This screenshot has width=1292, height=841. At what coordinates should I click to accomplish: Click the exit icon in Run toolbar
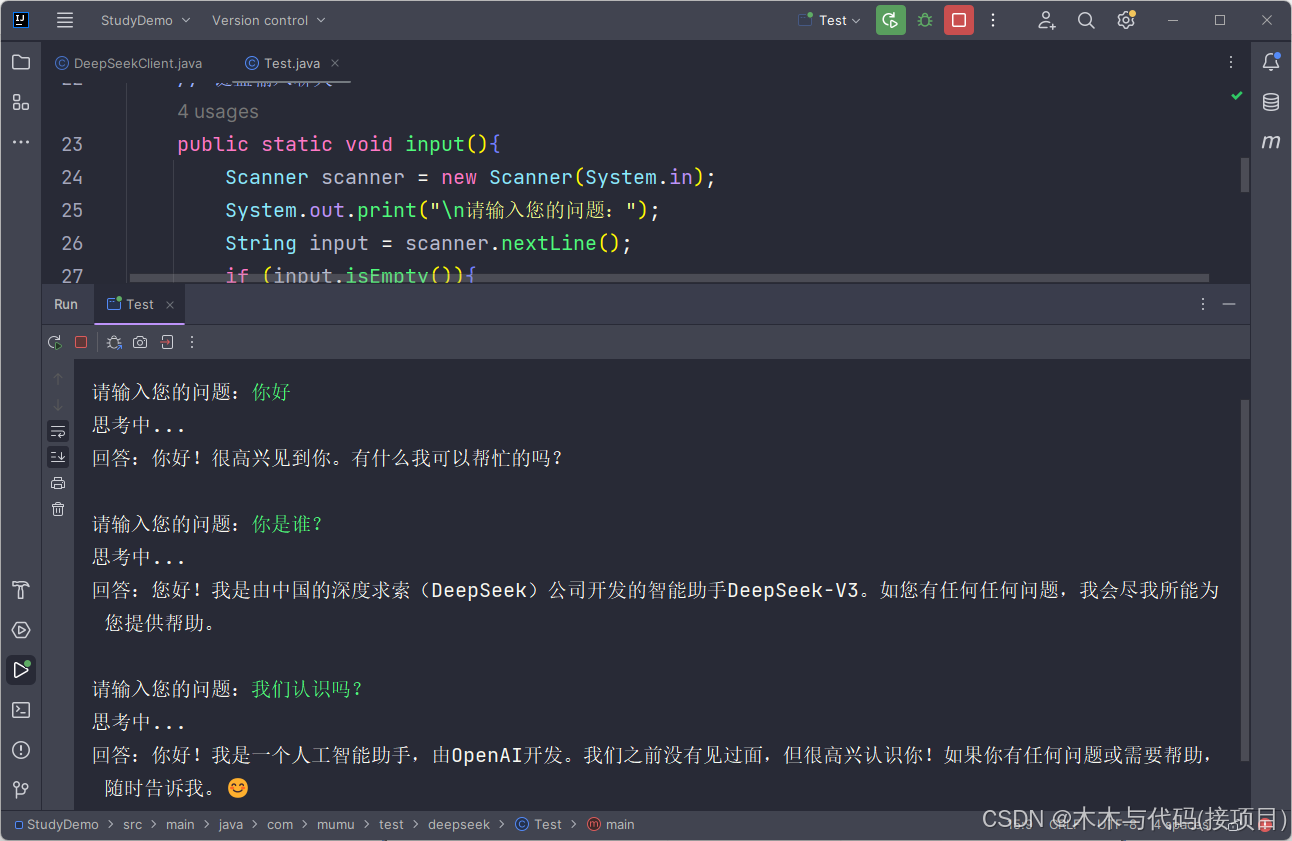(167, 342)
